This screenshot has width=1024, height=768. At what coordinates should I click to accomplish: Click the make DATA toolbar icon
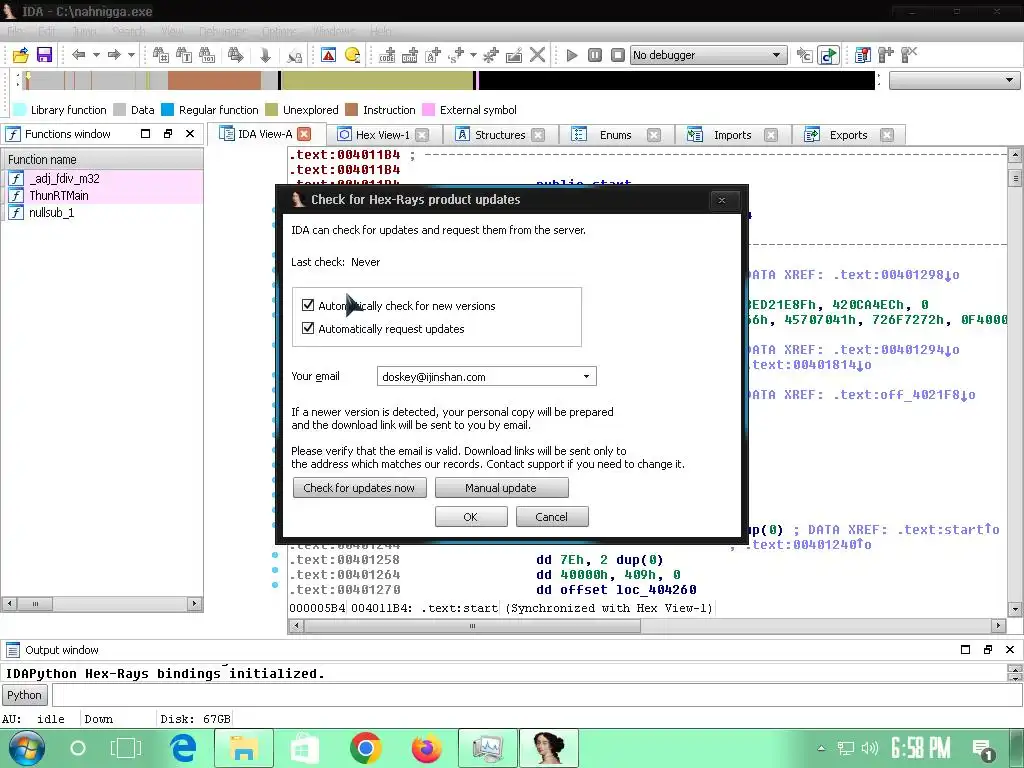point(410,55)
